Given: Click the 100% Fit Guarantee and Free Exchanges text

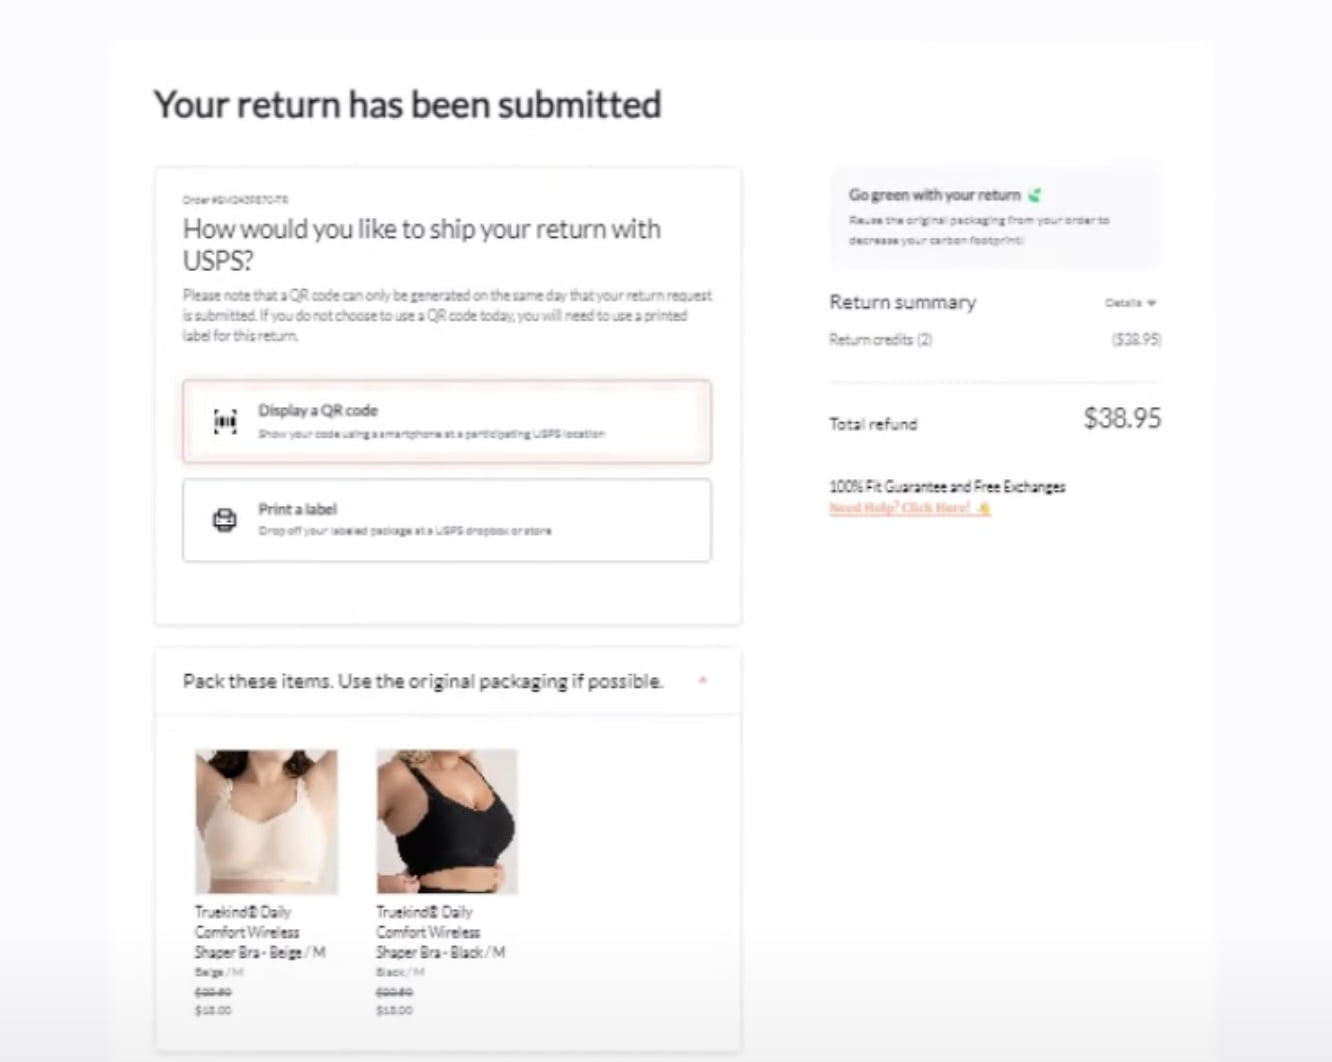Looking at the screenshot, I should coord(947,487).
